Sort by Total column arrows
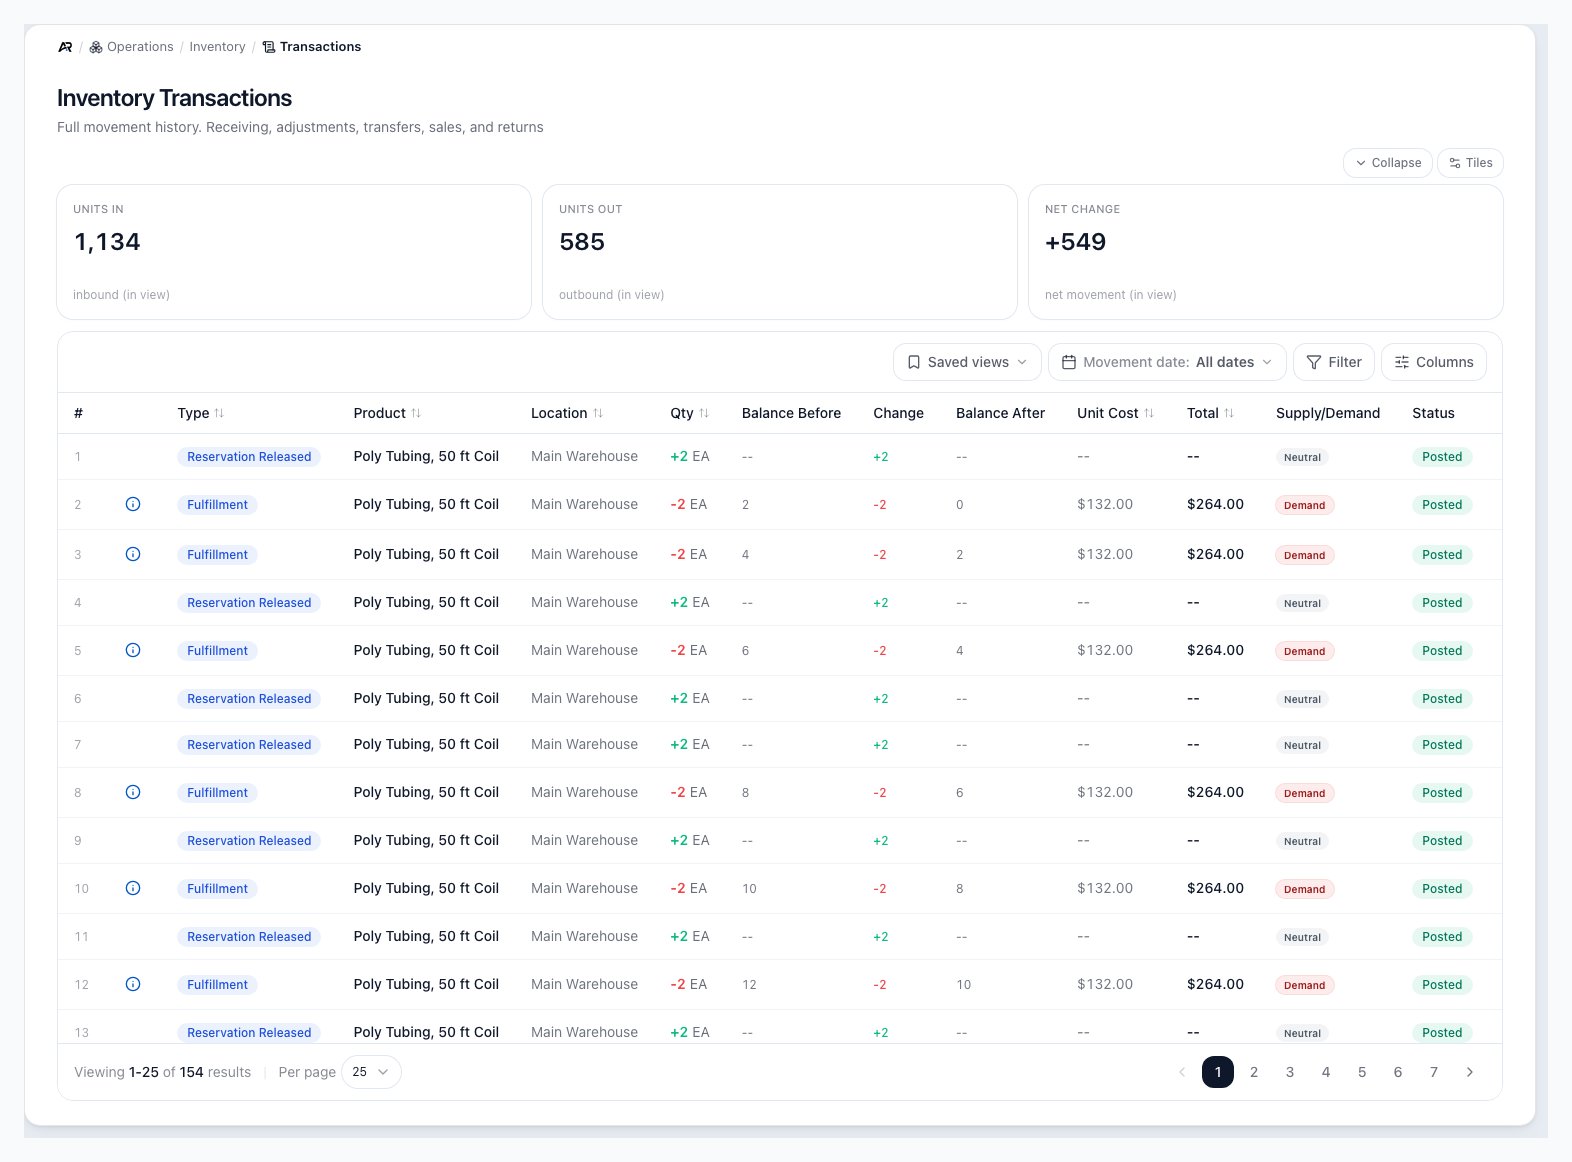 (1229, 413)
